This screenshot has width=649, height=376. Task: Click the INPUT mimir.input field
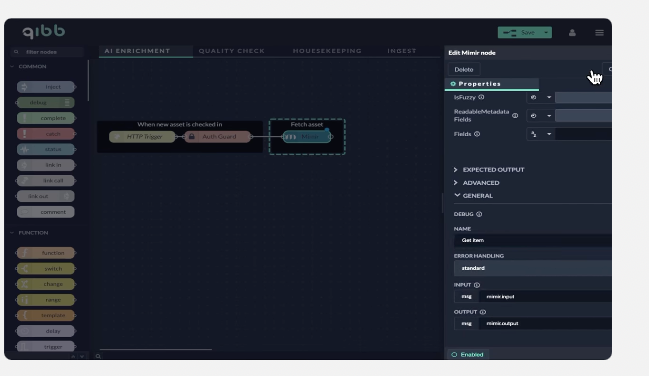click(546, 296)
